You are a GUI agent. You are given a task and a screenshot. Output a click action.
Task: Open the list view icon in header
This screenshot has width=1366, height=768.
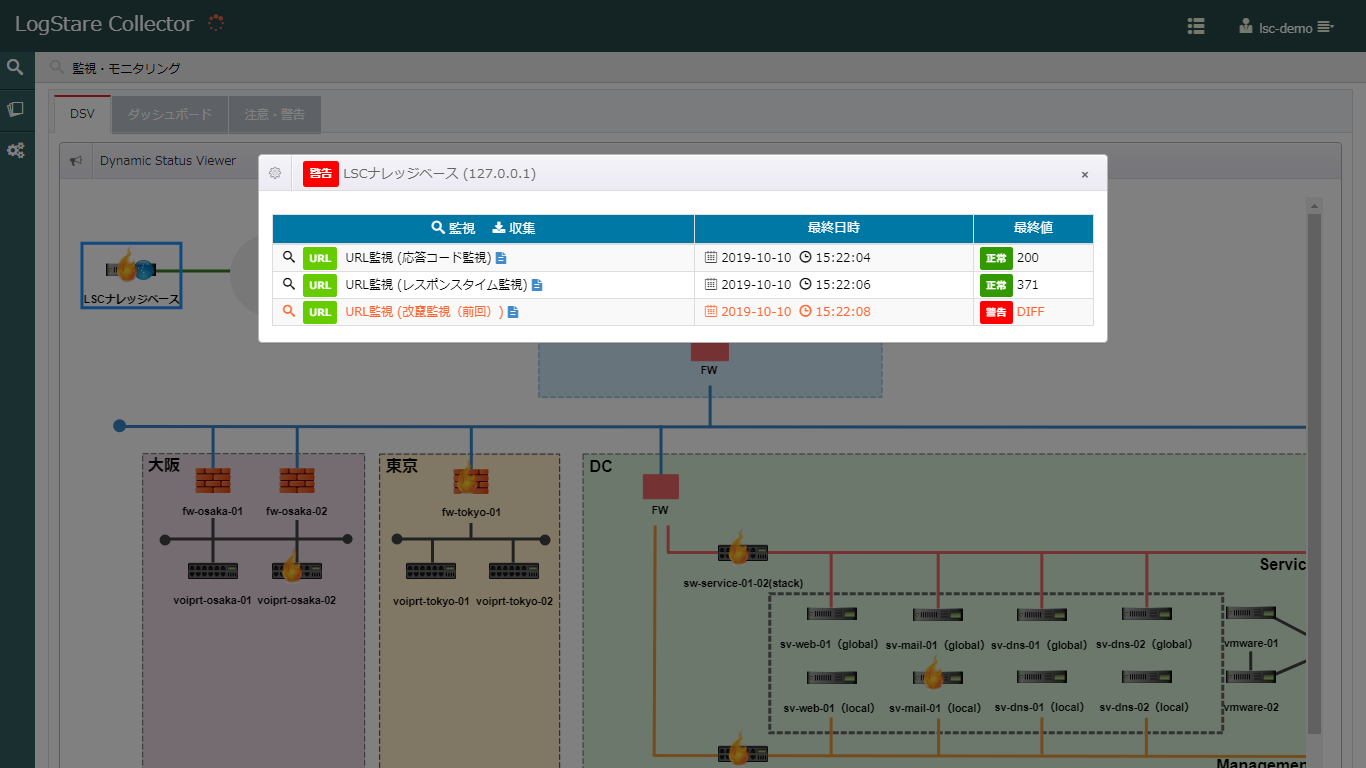(1196, 27)
